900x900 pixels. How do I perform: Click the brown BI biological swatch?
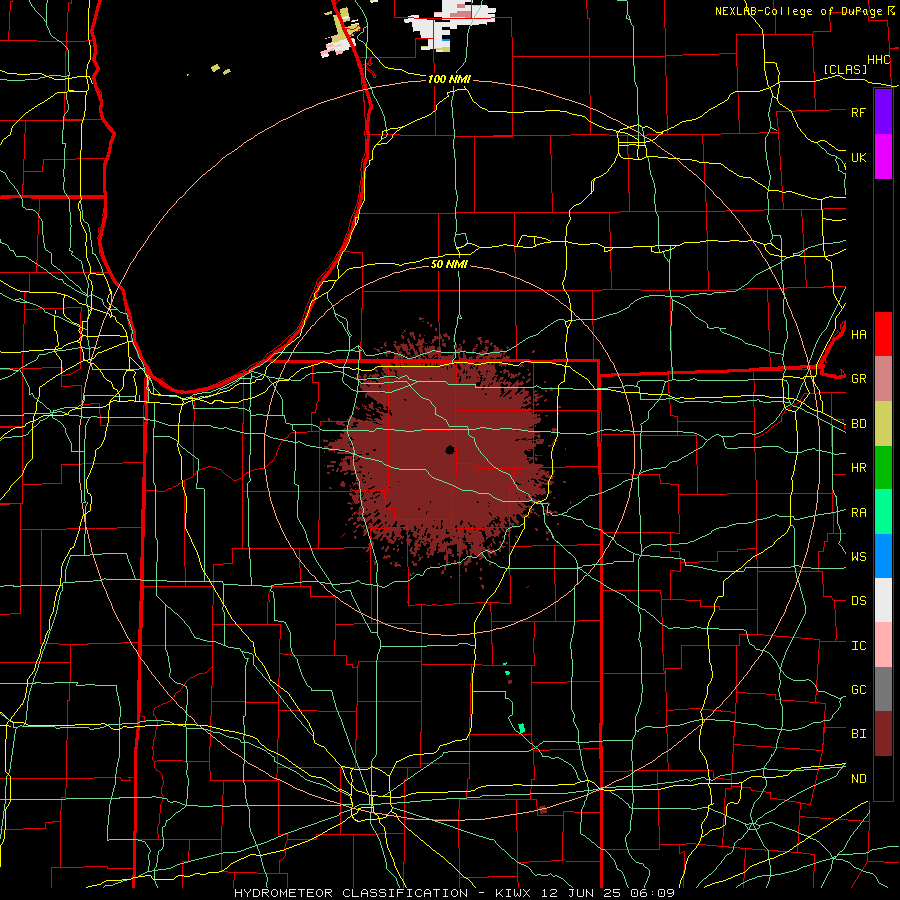[883, 734]
